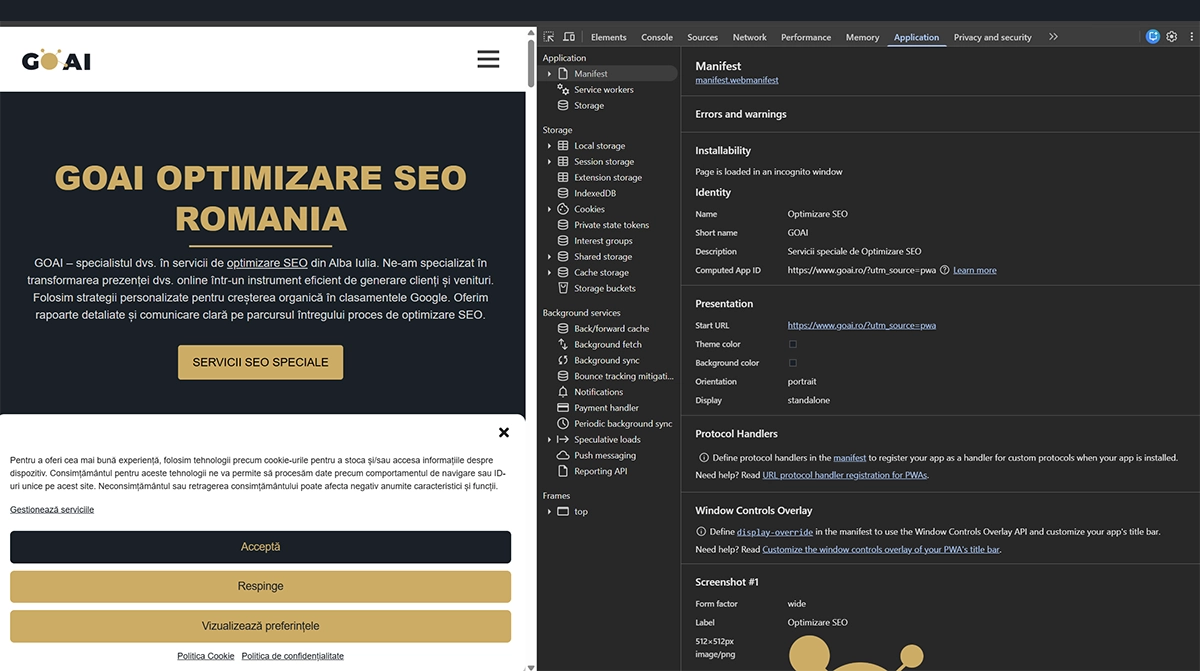Click the Periodic background sync clock icon
This screenshot has height=671, width=1200.
(563, 424)
